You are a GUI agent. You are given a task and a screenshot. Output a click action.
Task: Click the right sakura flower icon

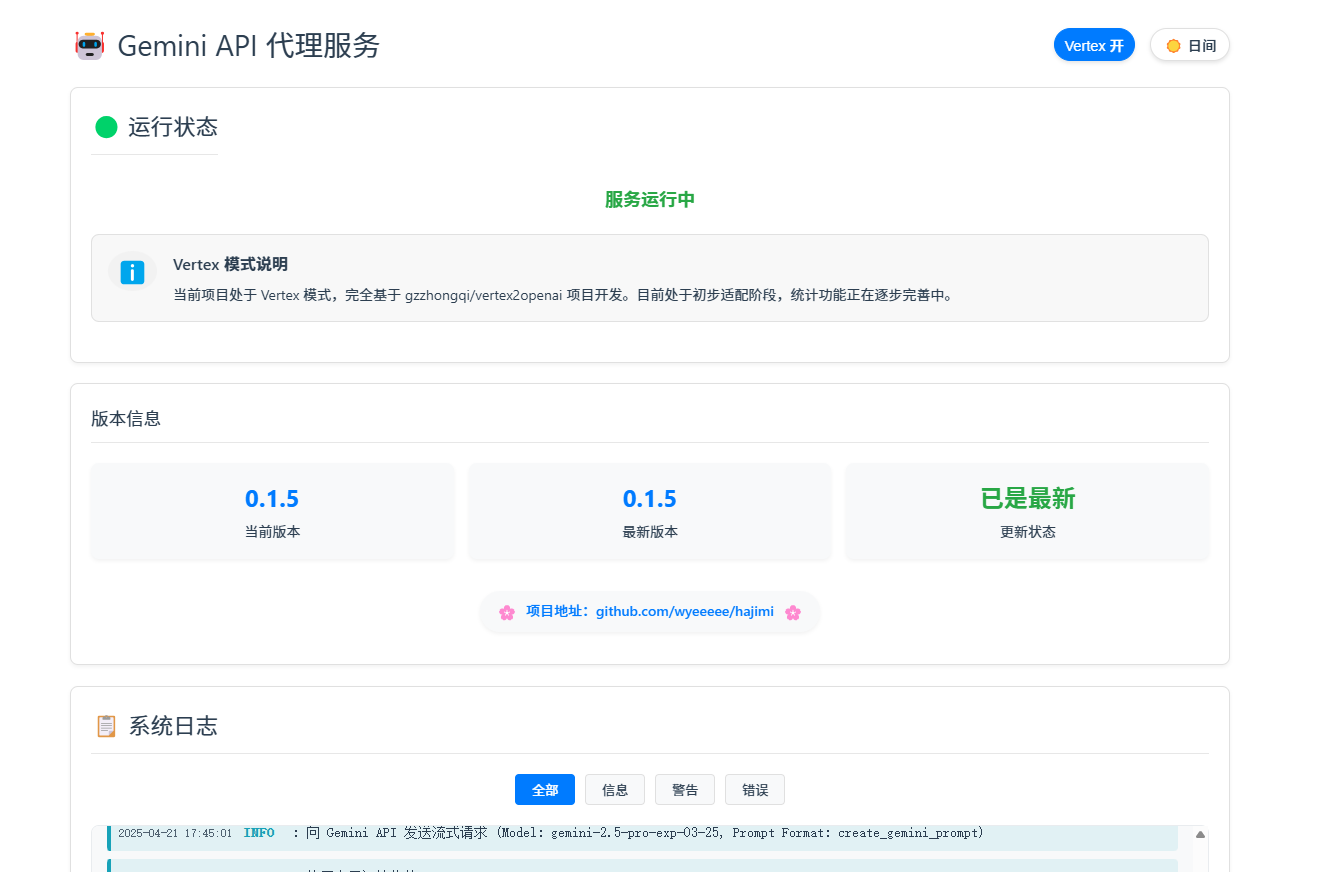coord(792,612)
